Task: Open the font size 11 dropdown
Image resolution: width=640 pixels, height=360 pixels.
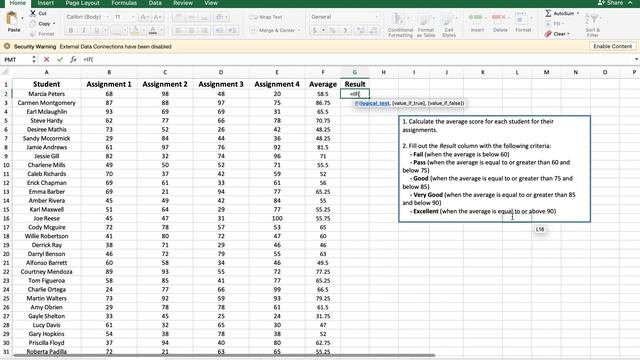Action: point(133,17)
